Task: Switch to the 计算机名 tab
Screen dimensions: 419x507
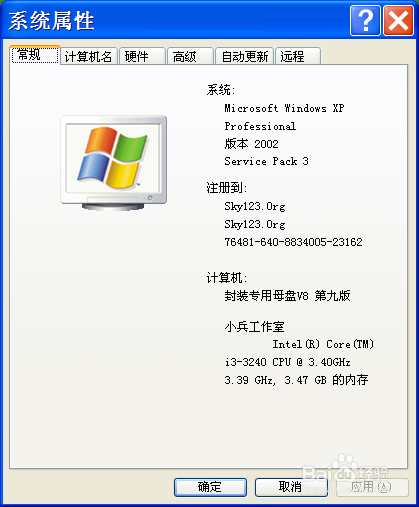Action: coord(88,56)
